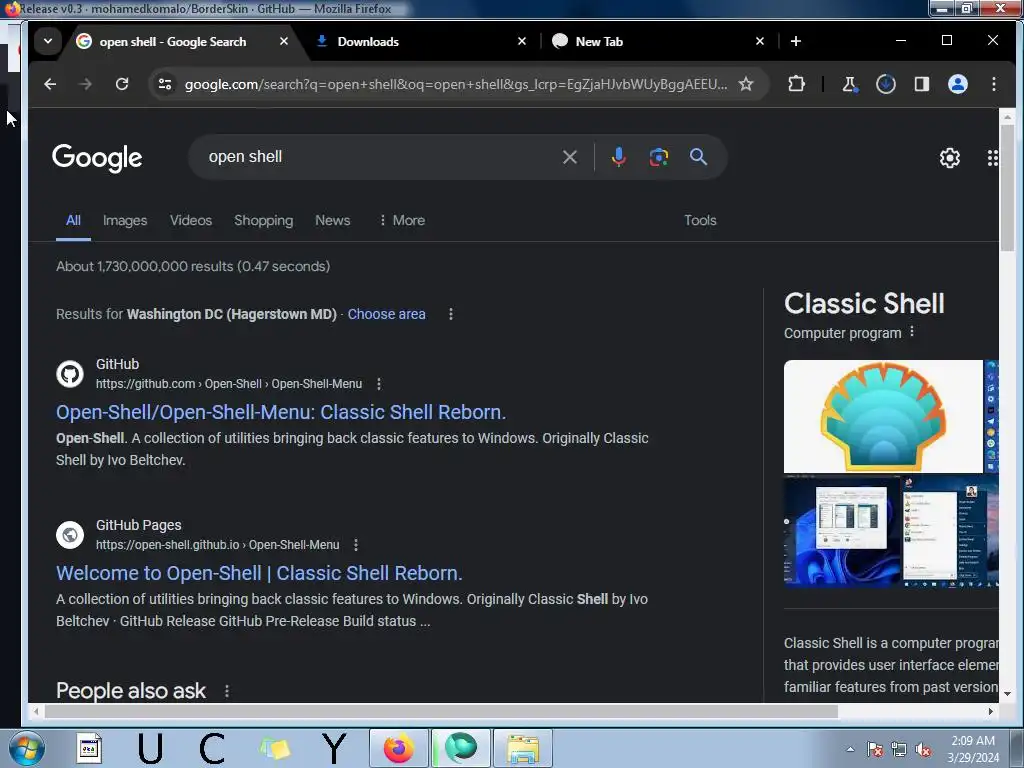Click the muted volume tray icon
The height and width of the screenshot is (768, 1024).
[x=923, y=750]
